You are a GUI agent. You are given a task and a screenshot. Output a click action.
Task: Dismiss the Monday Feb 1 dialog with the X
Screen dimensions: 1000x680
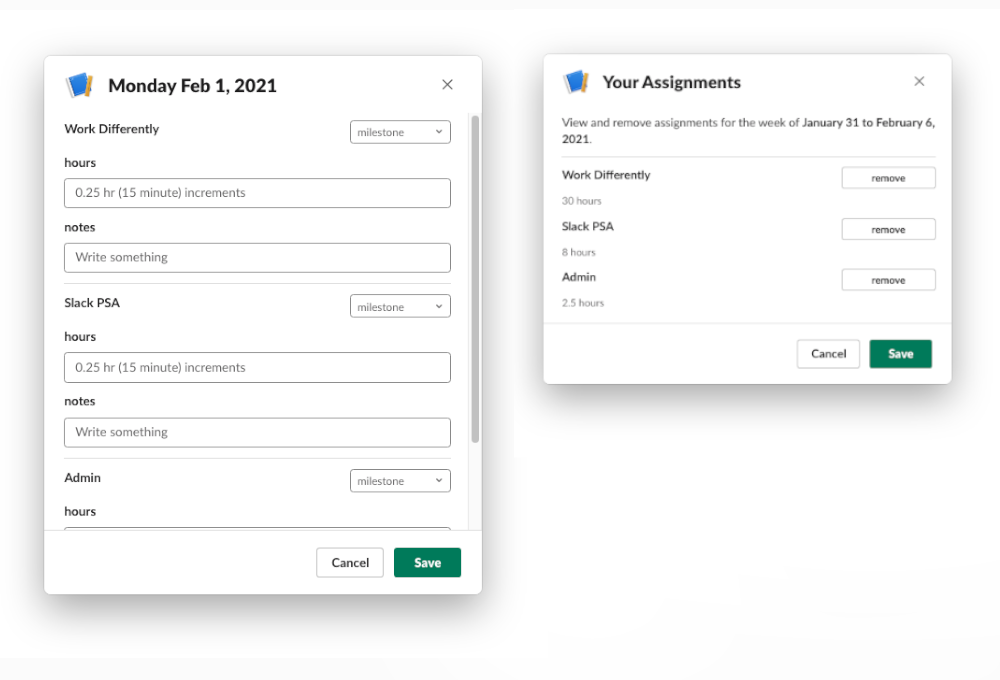pos(447,84)
